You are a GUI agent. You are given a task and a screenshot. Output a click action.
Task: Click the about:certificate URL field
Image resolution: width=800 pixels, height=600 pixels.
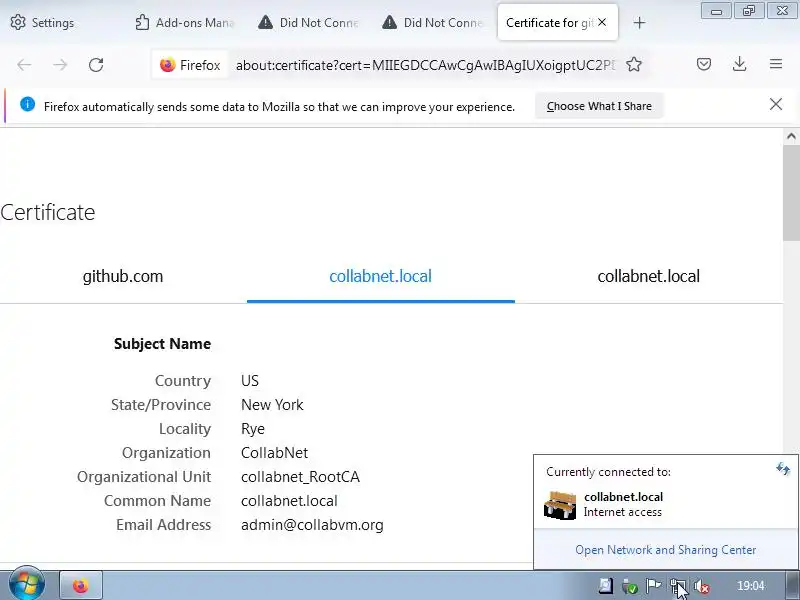(426, 65)
